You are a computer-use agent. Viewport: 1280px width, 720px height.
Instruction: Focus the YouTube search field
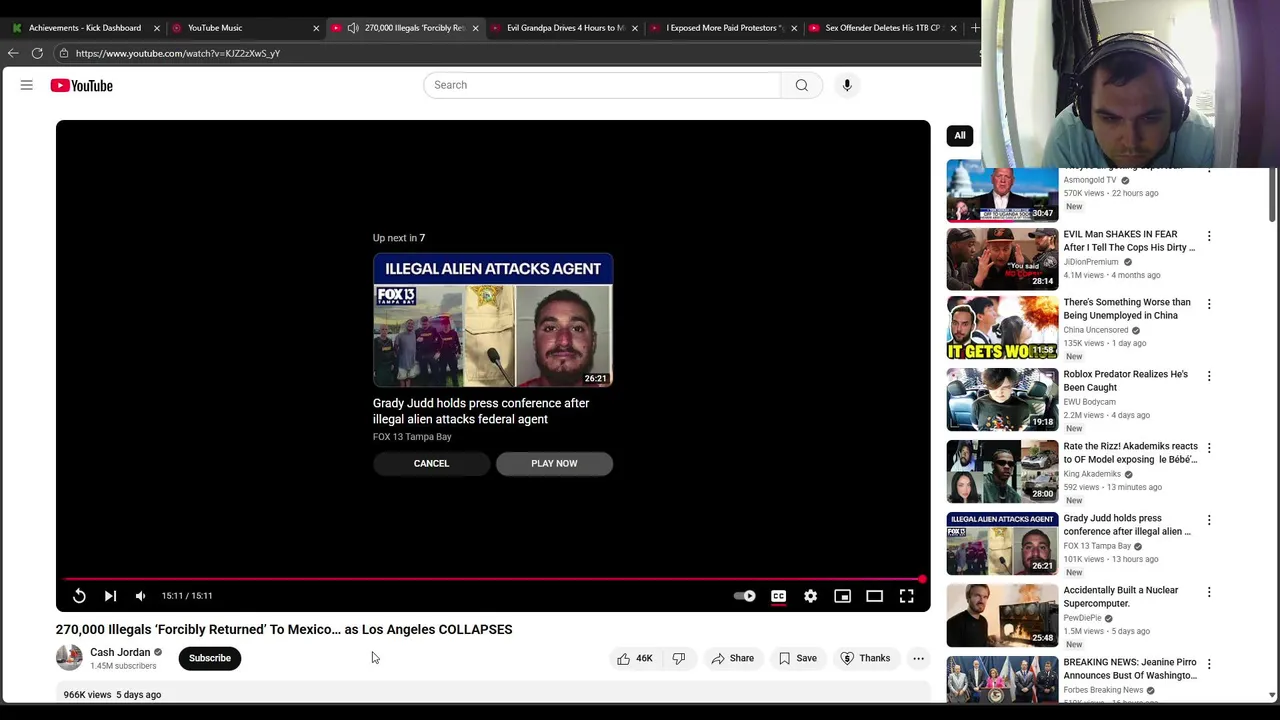point(602,85)
